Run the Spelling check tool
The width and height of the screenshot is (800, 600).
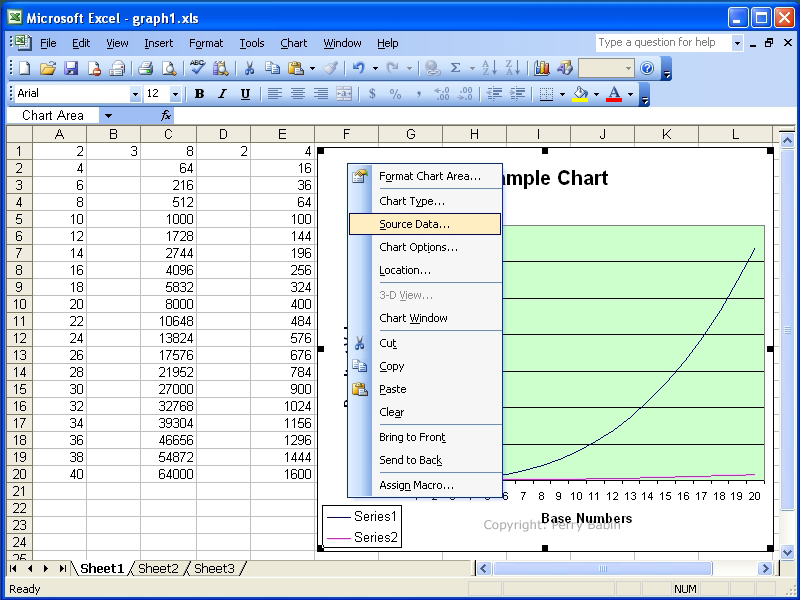(197, 68)
